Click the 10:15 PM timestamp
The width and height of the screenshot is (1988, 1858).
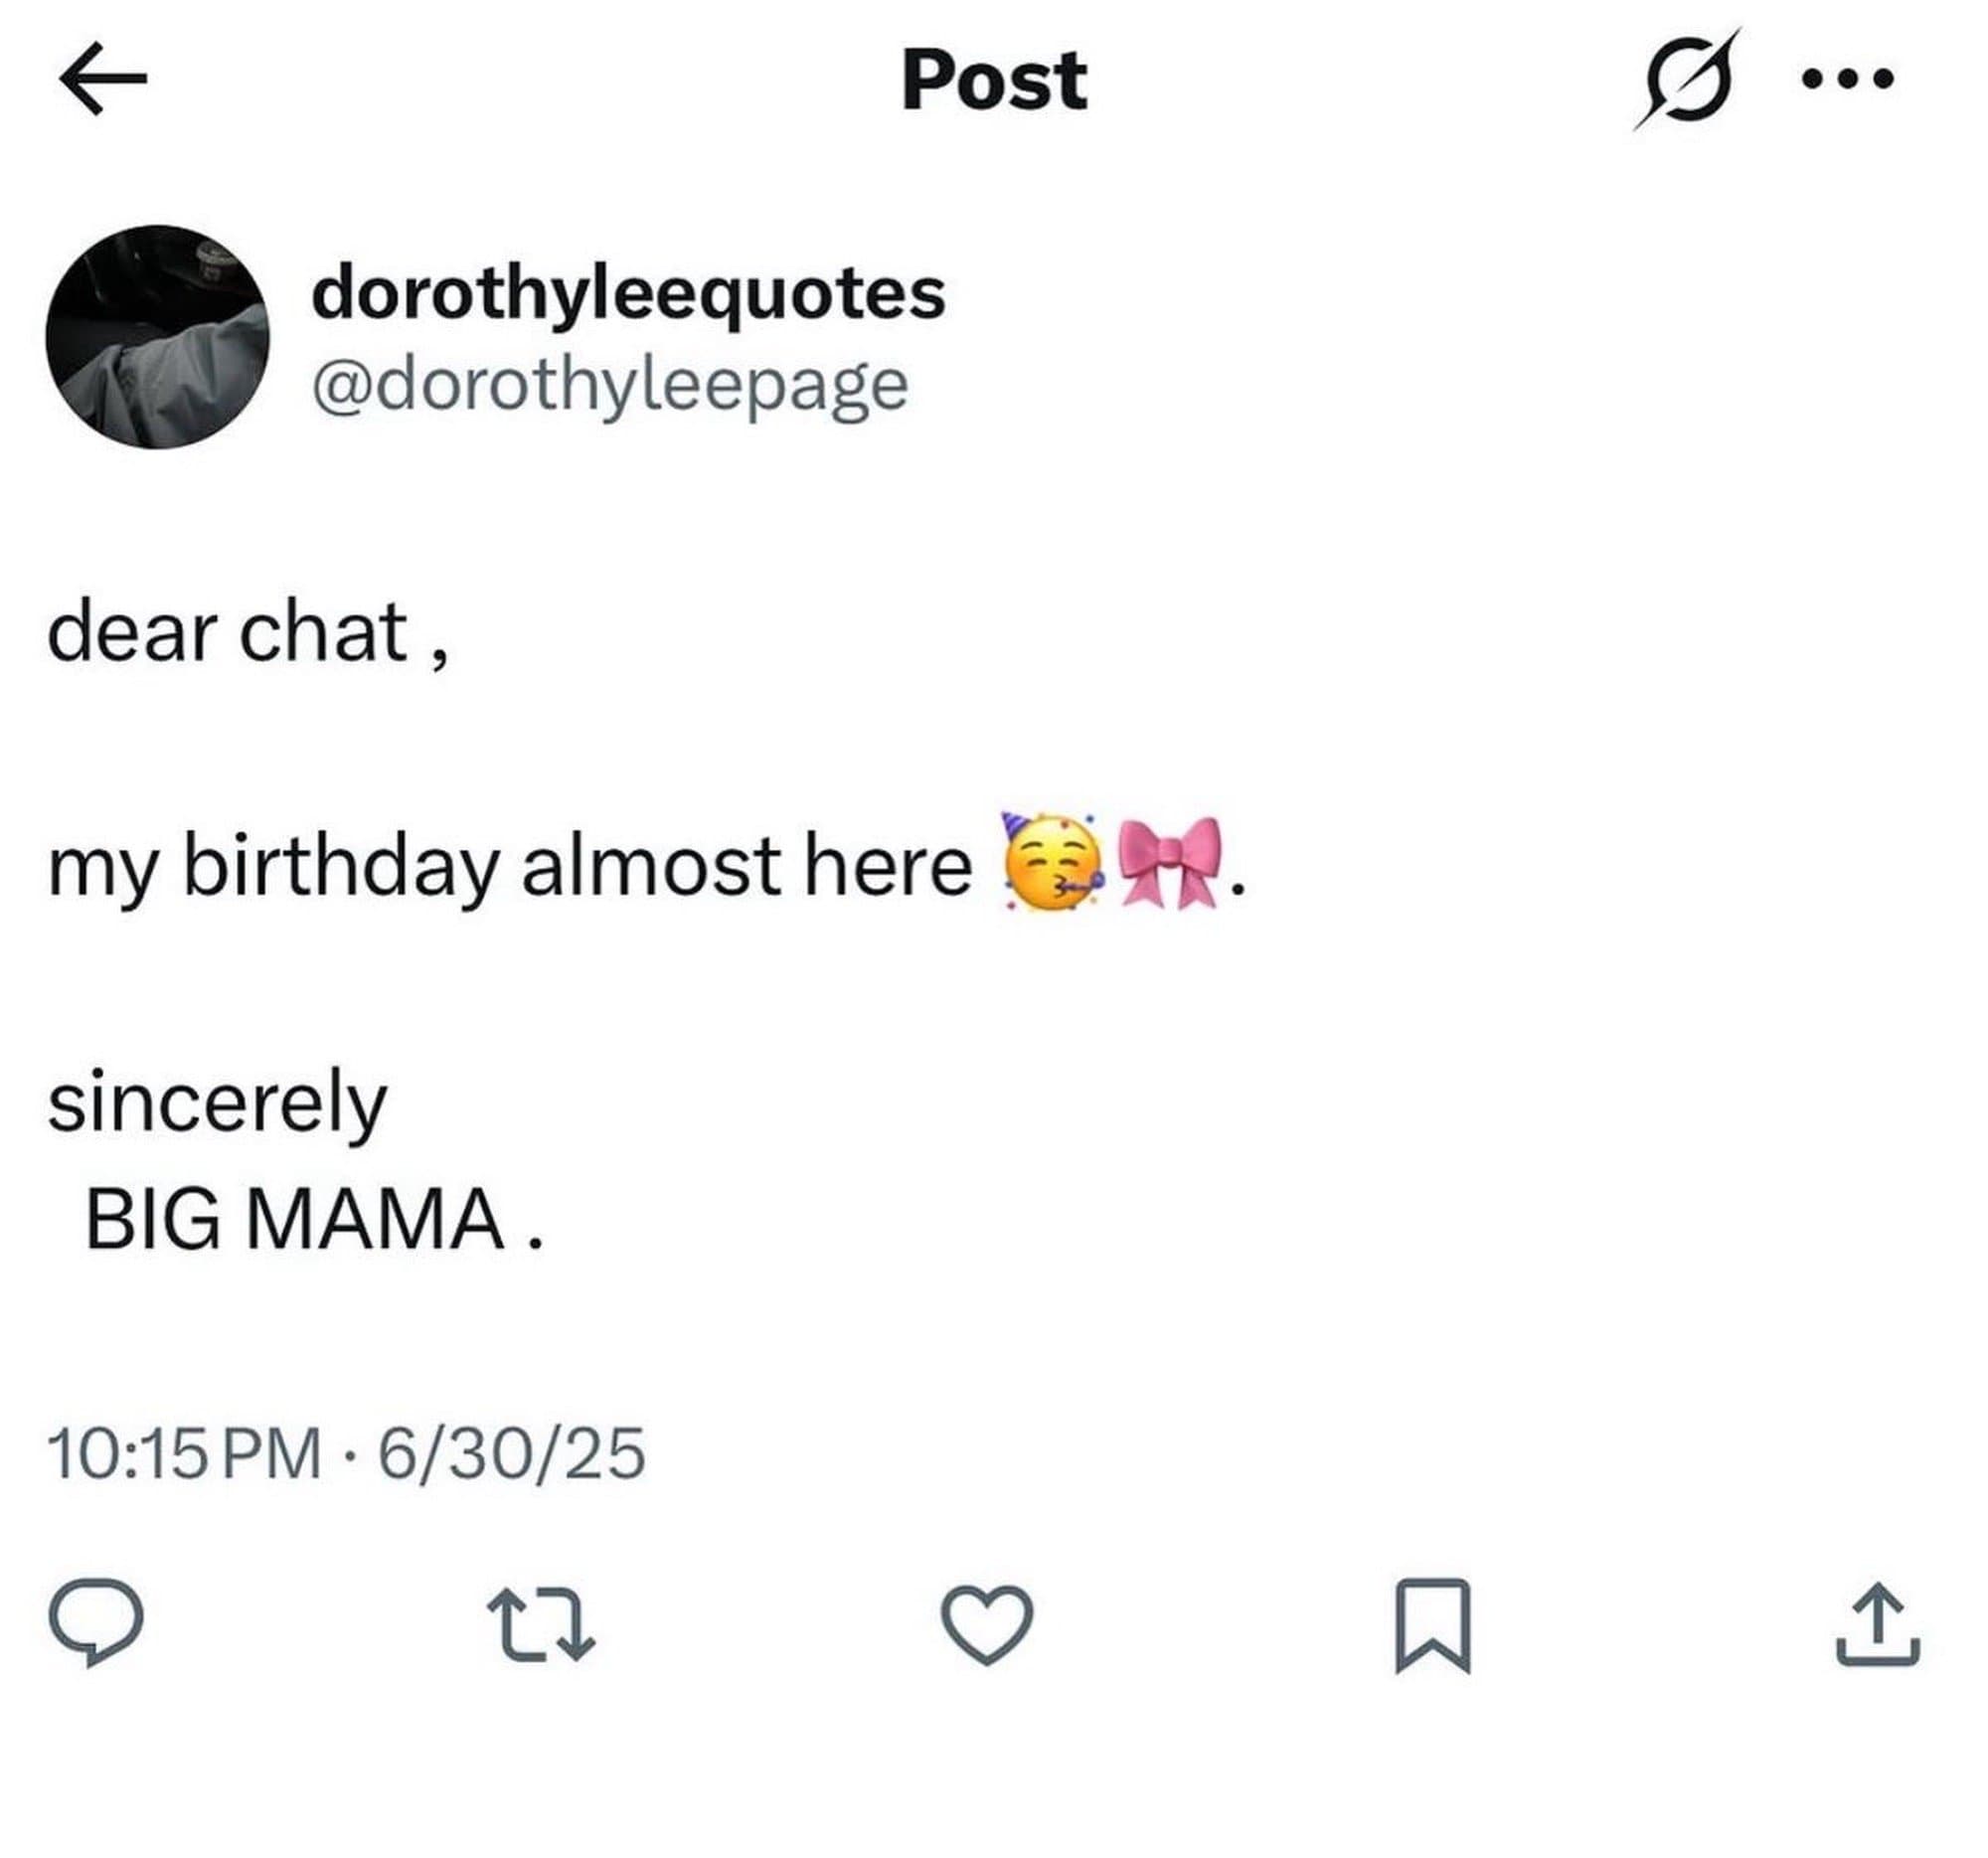(185, 1453)
